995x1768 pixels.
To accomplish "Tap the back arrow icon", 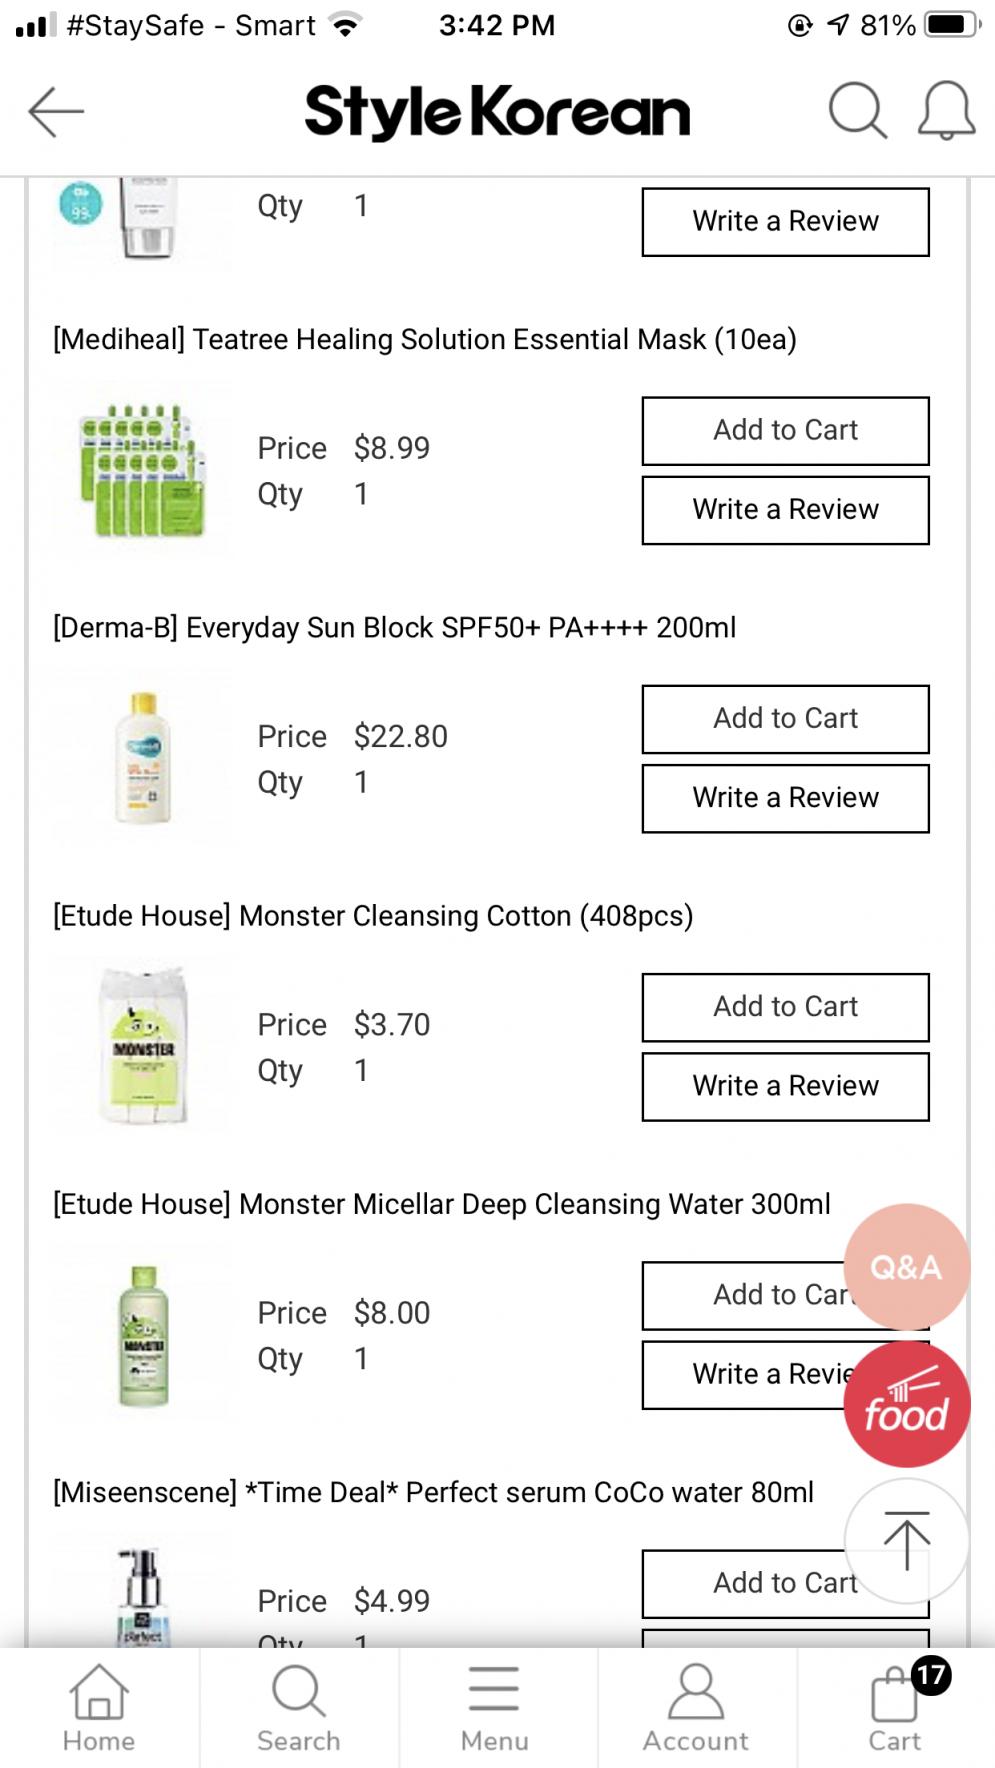I will point(56,110).
